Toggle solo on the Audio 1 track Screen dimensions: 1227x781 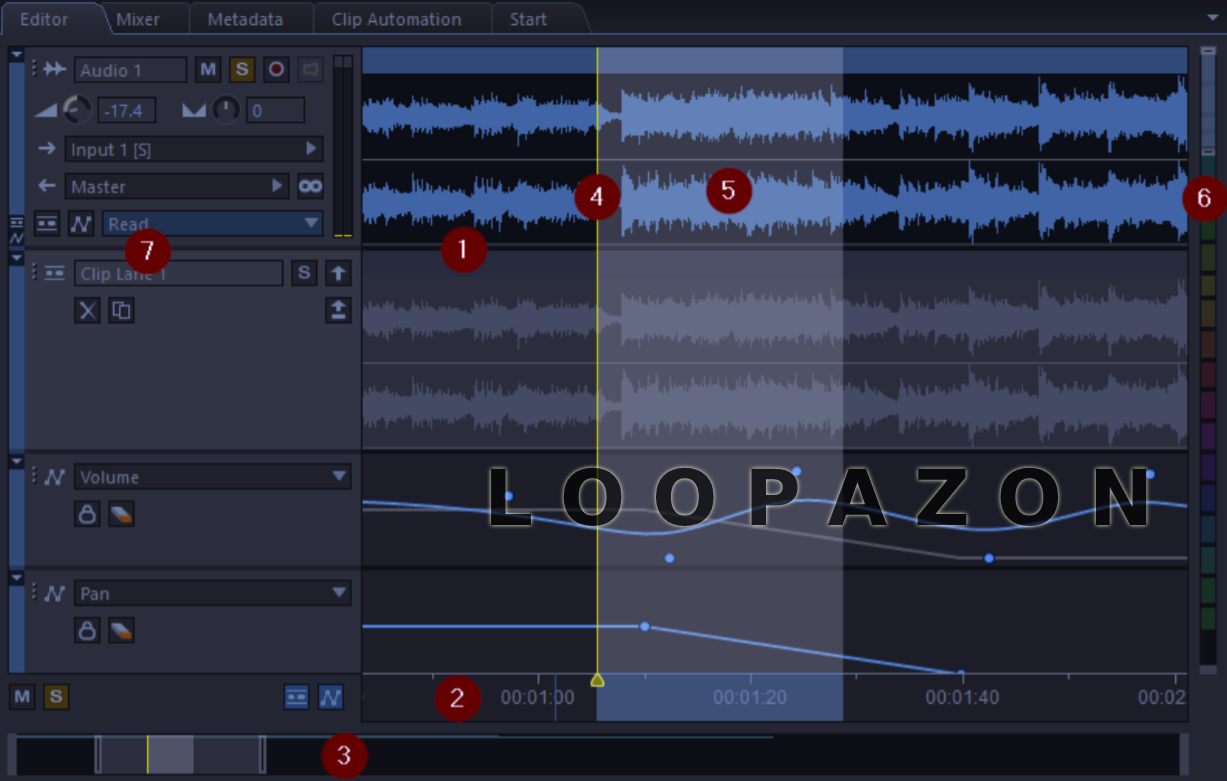(242, 69)
